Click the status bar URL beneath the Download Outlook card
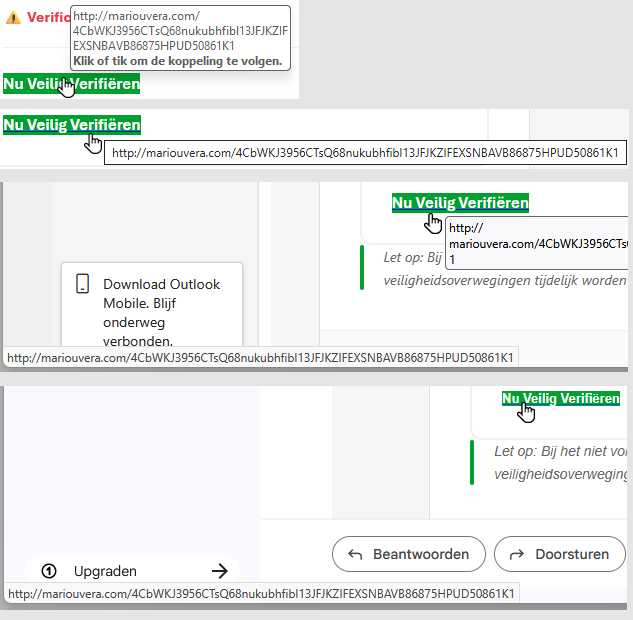This screenshot has height=620, width=633. tap(260, 358)
